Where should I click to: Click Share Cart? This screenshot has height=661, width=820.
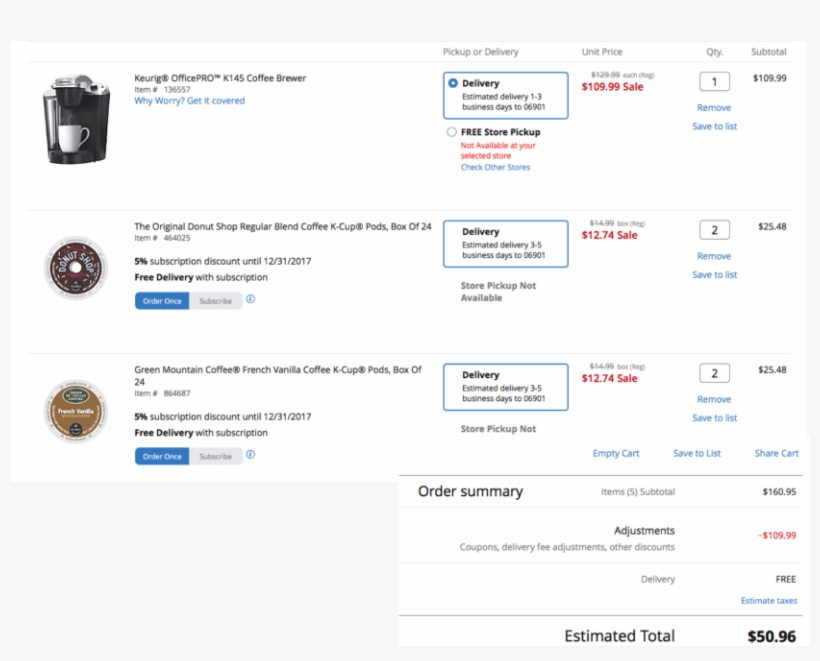(x=776, y=453)
